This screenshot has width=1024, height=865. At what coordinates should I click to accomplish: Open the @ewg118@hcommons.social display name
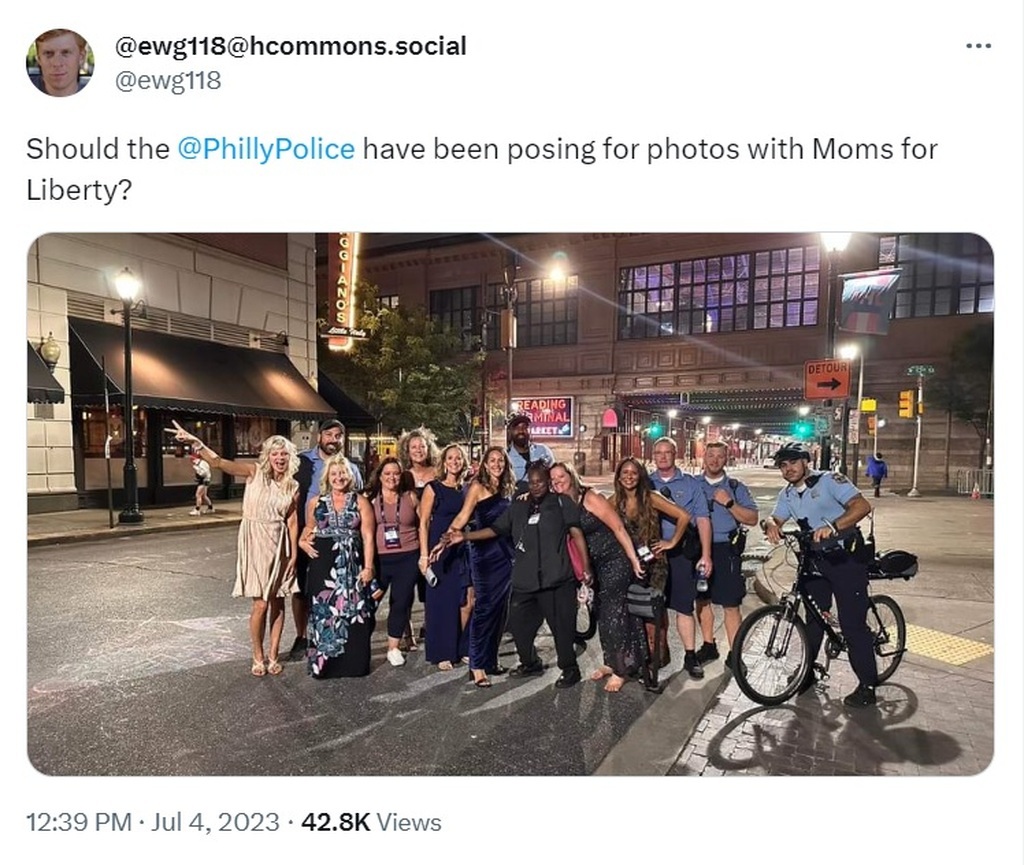291,46
